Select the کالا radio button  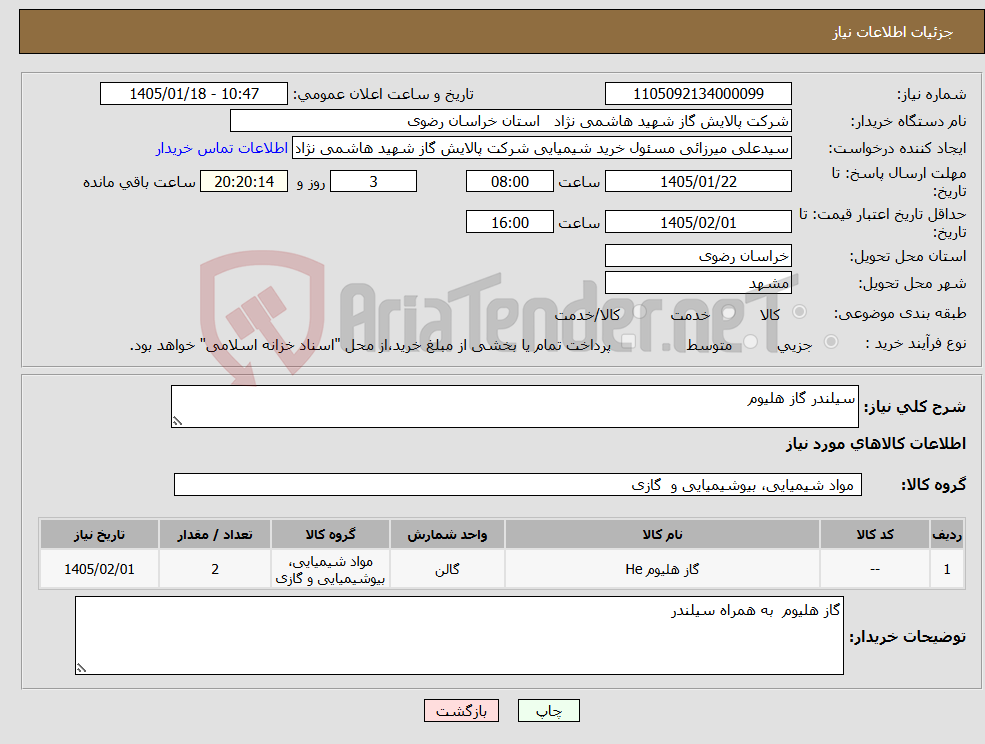point(800,312)
